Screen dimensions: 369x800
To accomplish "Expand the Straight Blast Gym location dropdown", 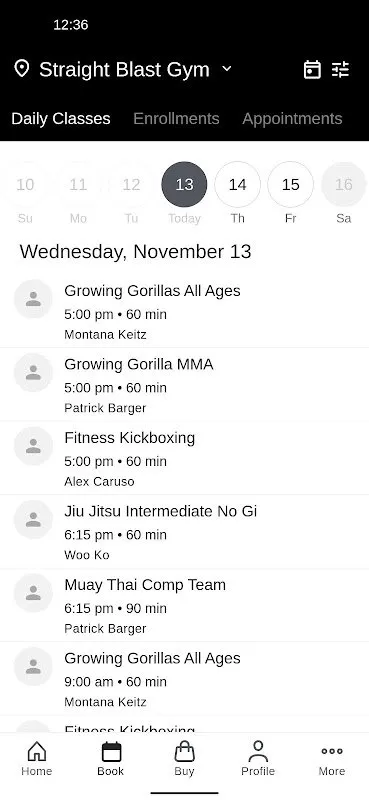I will pos(227,68).
